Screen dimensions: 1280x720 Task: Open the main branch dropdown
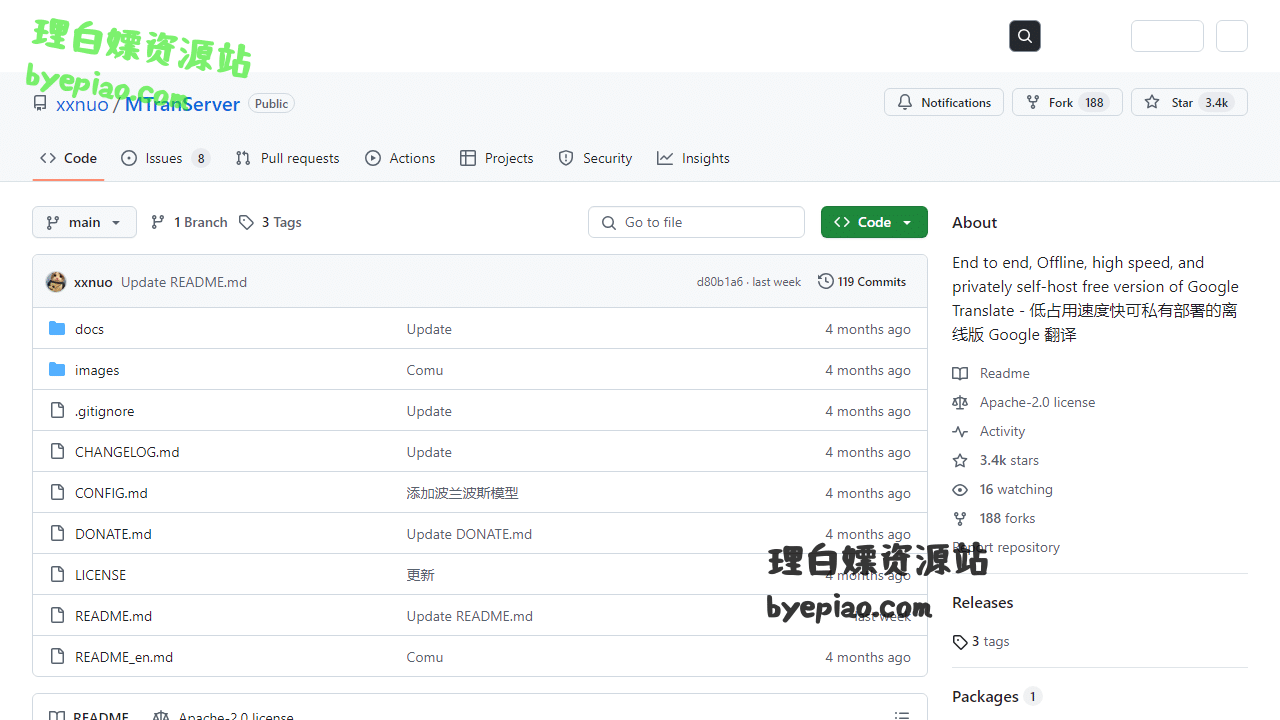(84, 222)
